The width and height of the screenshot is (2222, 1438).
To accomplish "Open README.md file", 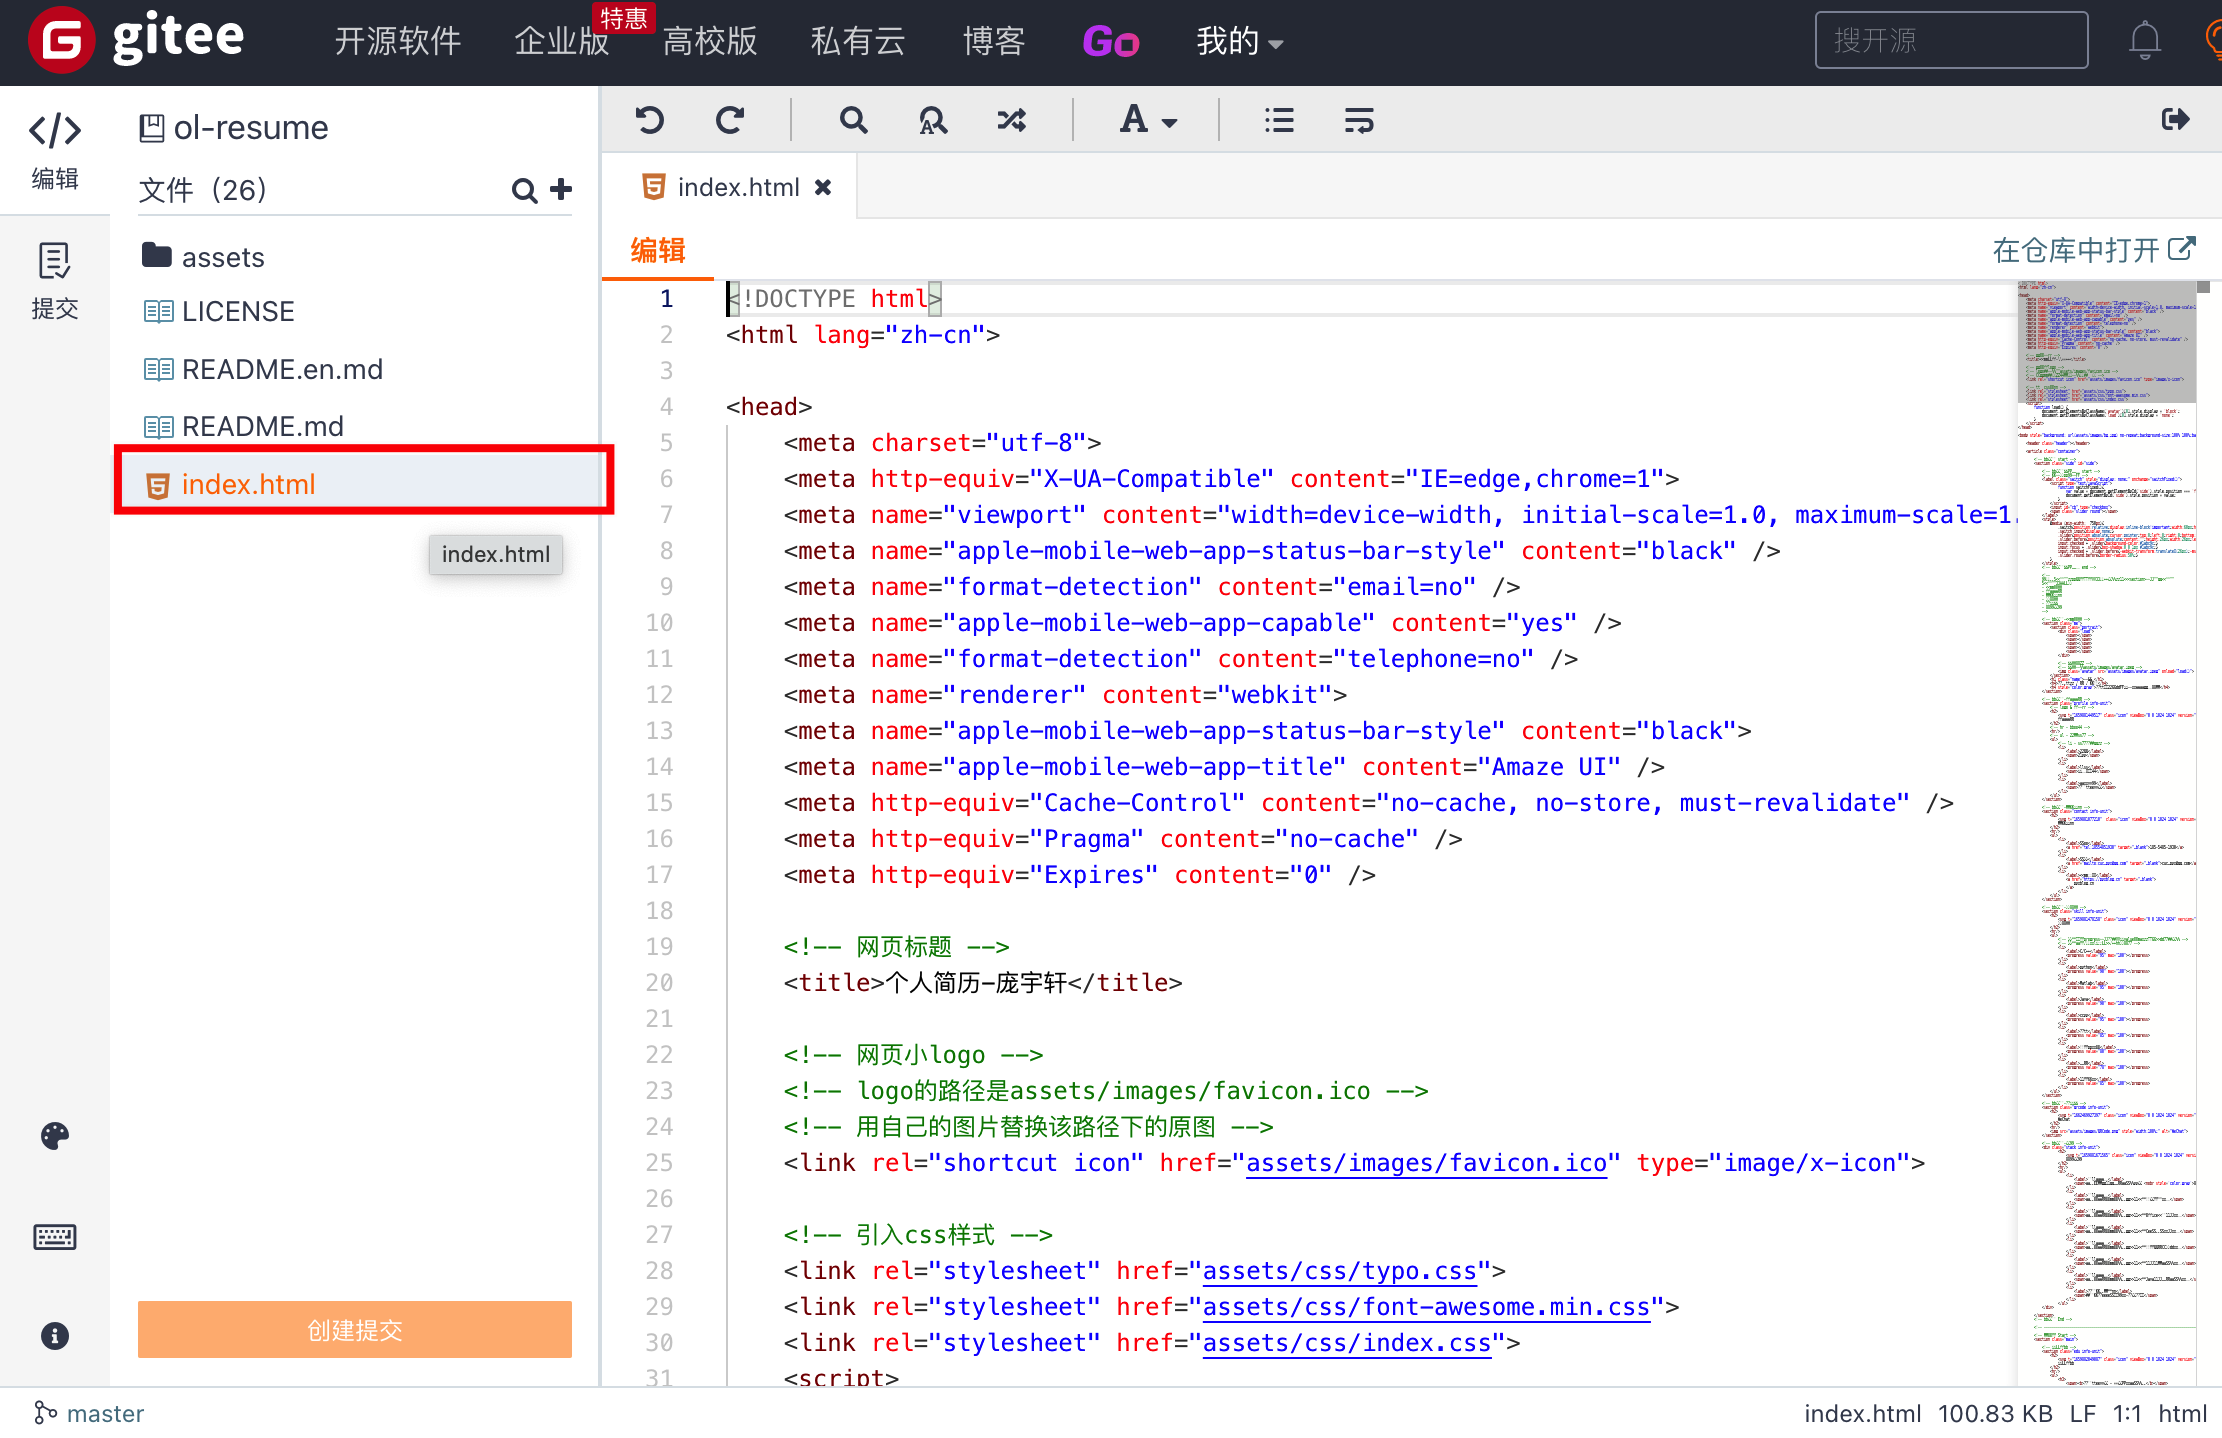I will pyautogui.click(x=244, y=426).
